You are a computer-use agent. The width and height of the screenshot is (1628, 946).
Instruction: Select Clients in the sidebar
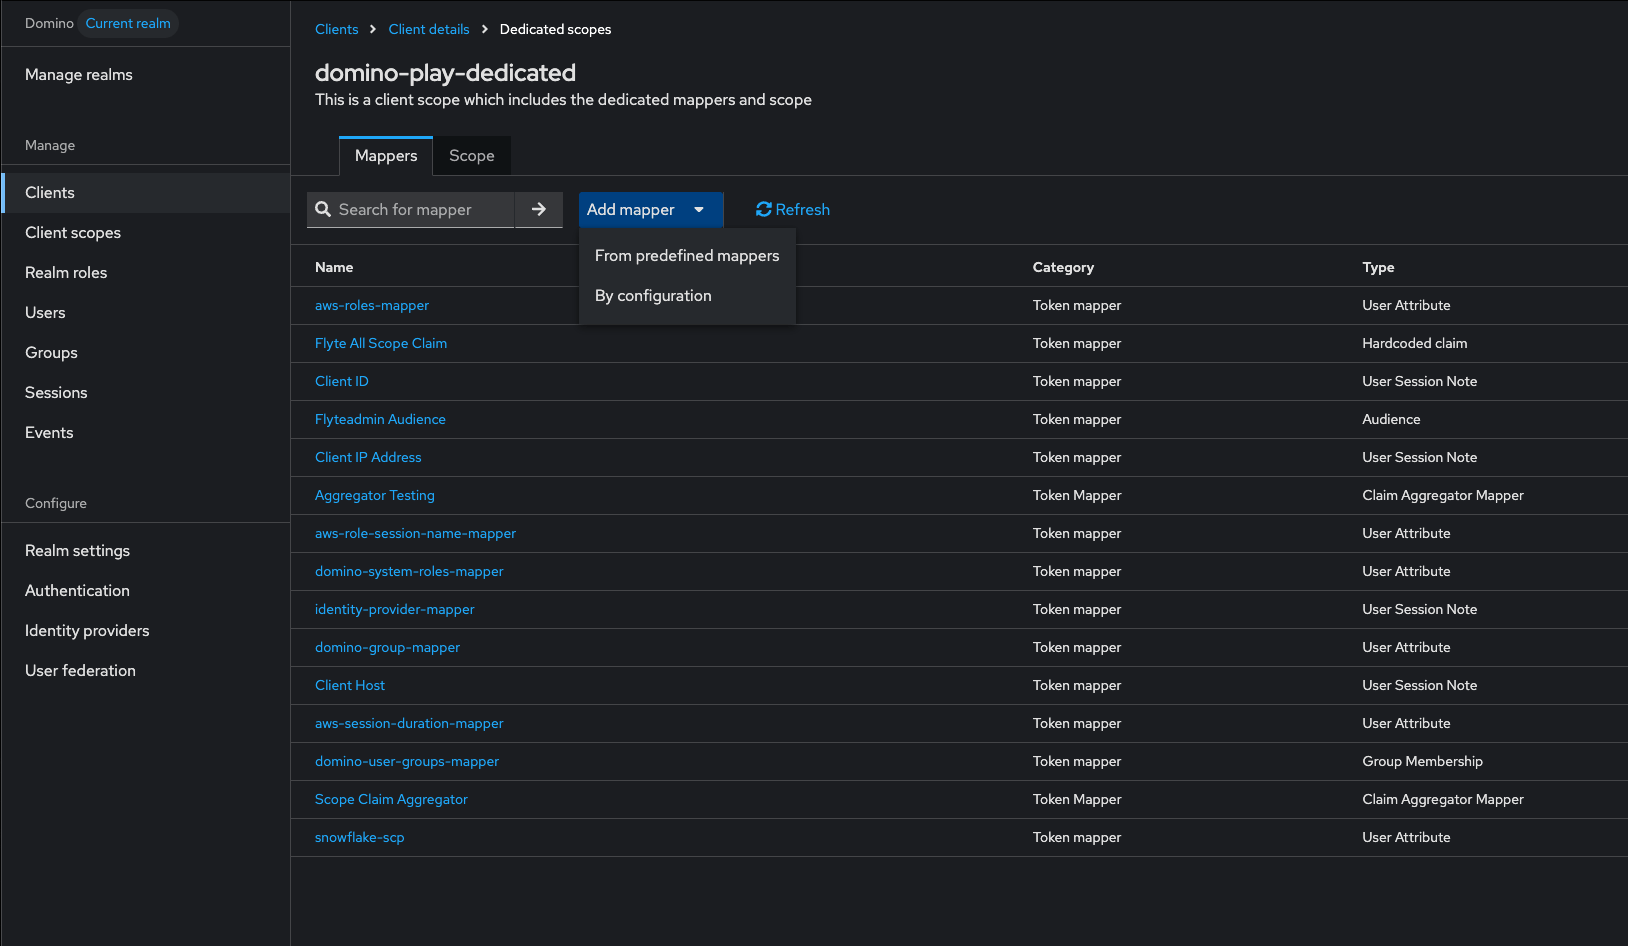point(146,193)
